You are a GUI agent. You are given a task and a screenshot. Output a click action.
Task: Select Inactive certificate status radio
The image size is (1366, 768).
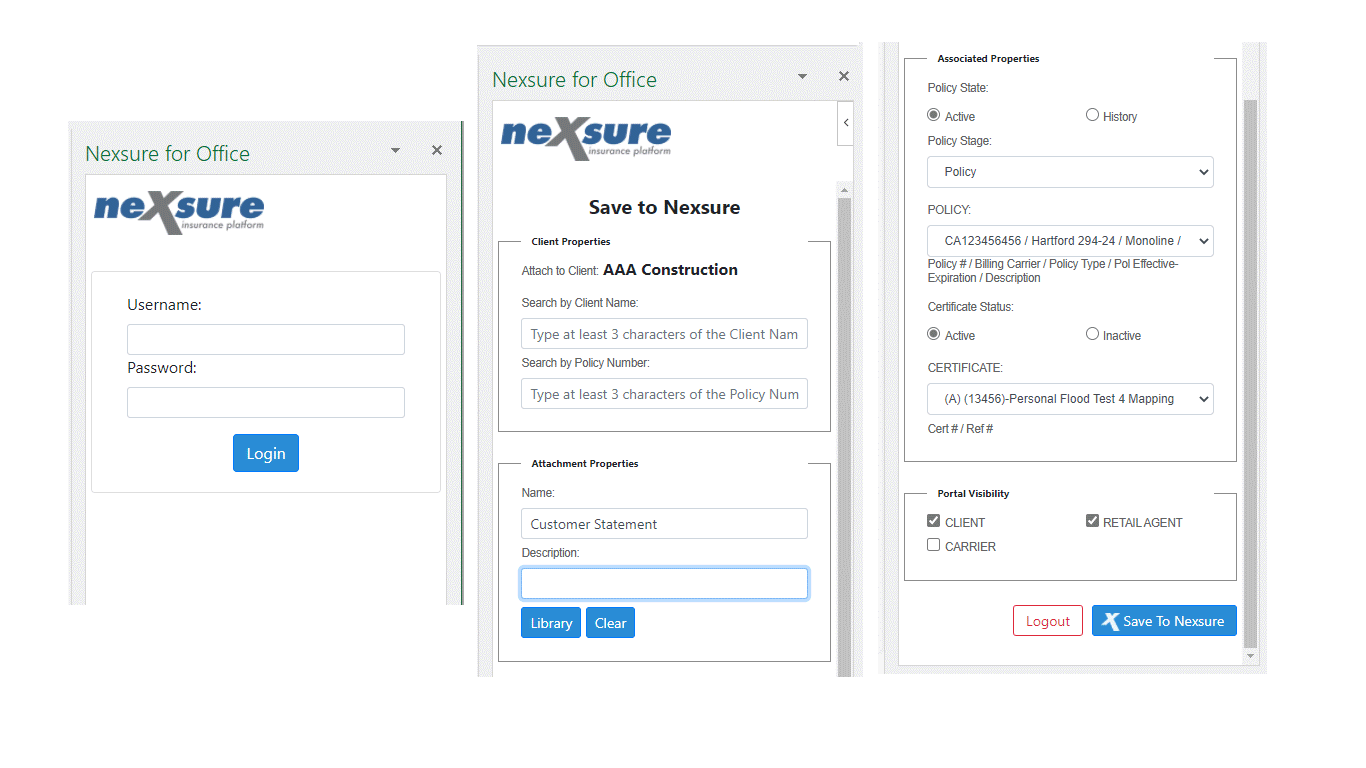[1092, 334]
